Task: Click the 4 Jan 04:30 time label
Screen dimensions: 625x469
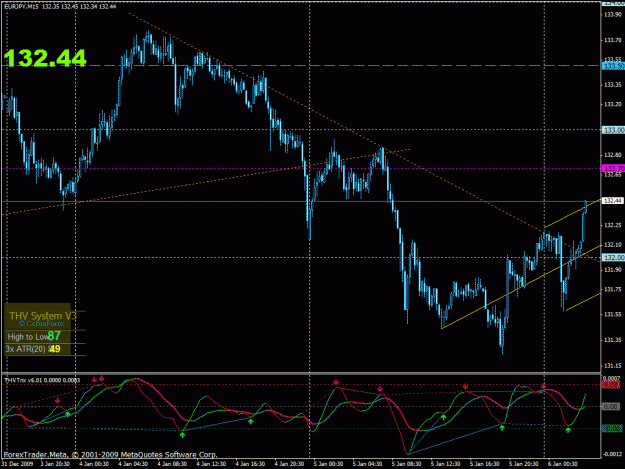Action: [133, 464]
